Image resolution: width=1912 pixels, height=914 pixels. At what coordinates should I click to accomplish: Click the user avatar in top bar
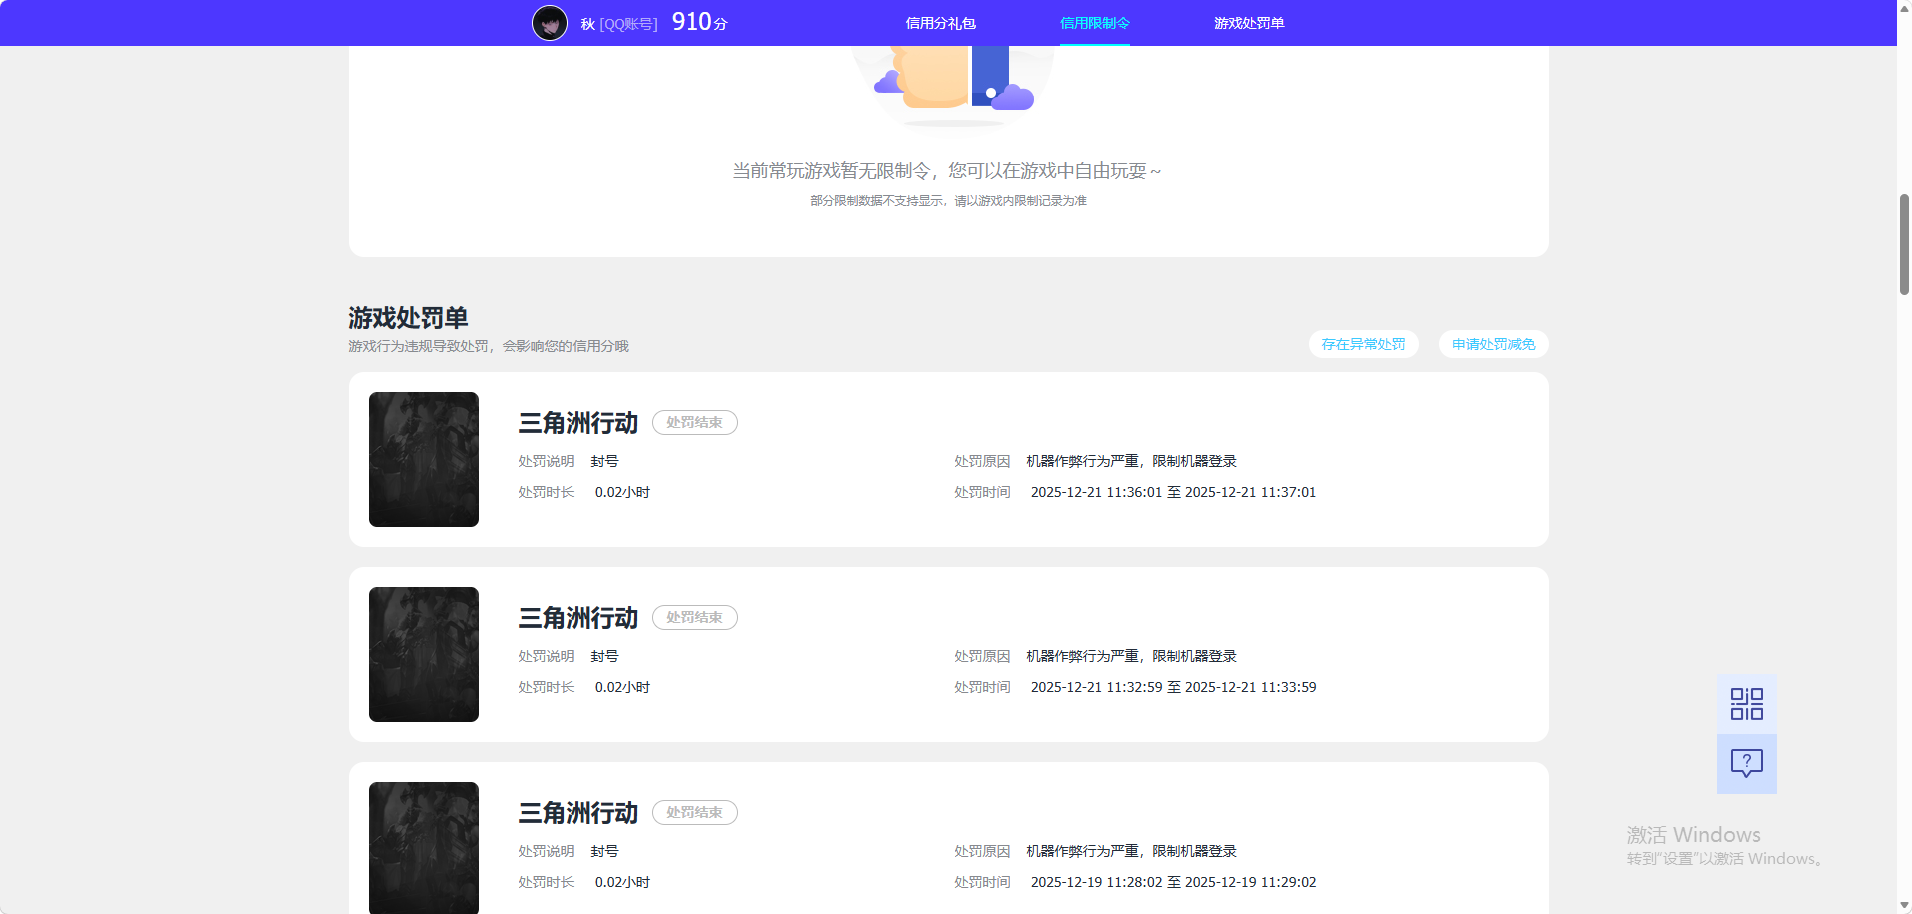549,23
